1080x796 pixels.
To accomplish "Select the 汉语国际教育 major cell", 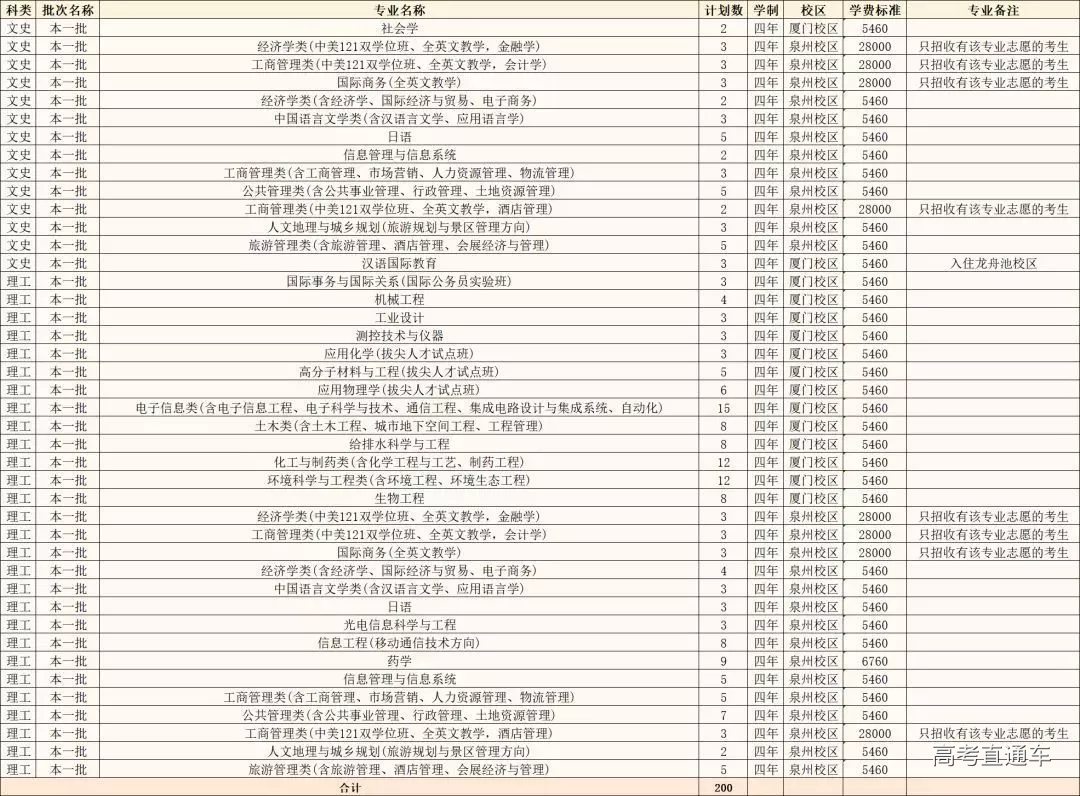I will pos(399,263).
